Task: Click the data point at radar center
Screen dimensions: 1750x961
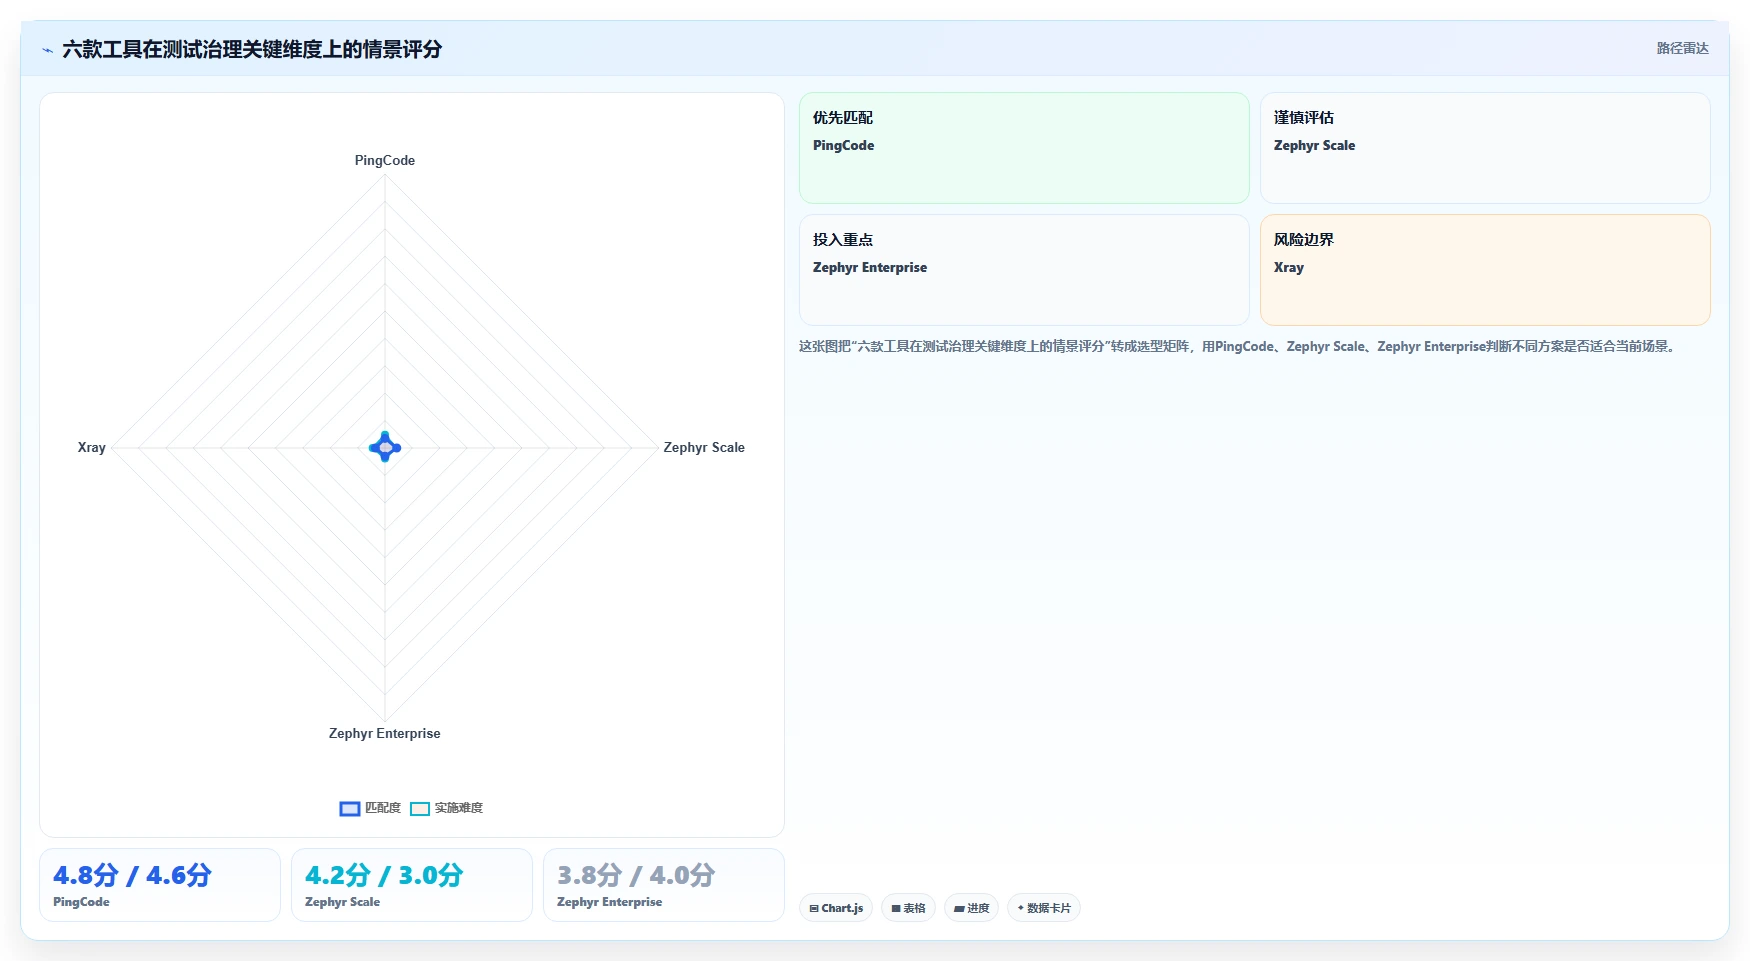Action: (x=385, y=447)
